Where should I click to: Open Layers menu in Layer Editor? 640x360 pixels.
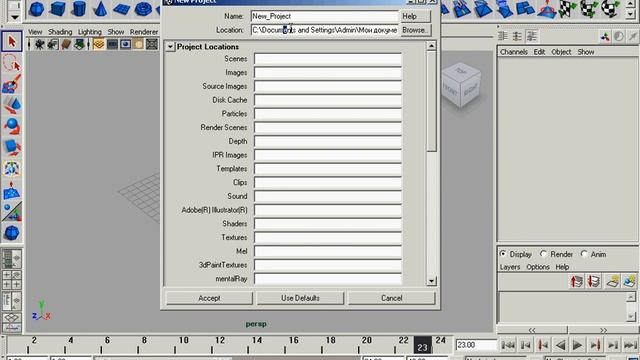point(510,267)
